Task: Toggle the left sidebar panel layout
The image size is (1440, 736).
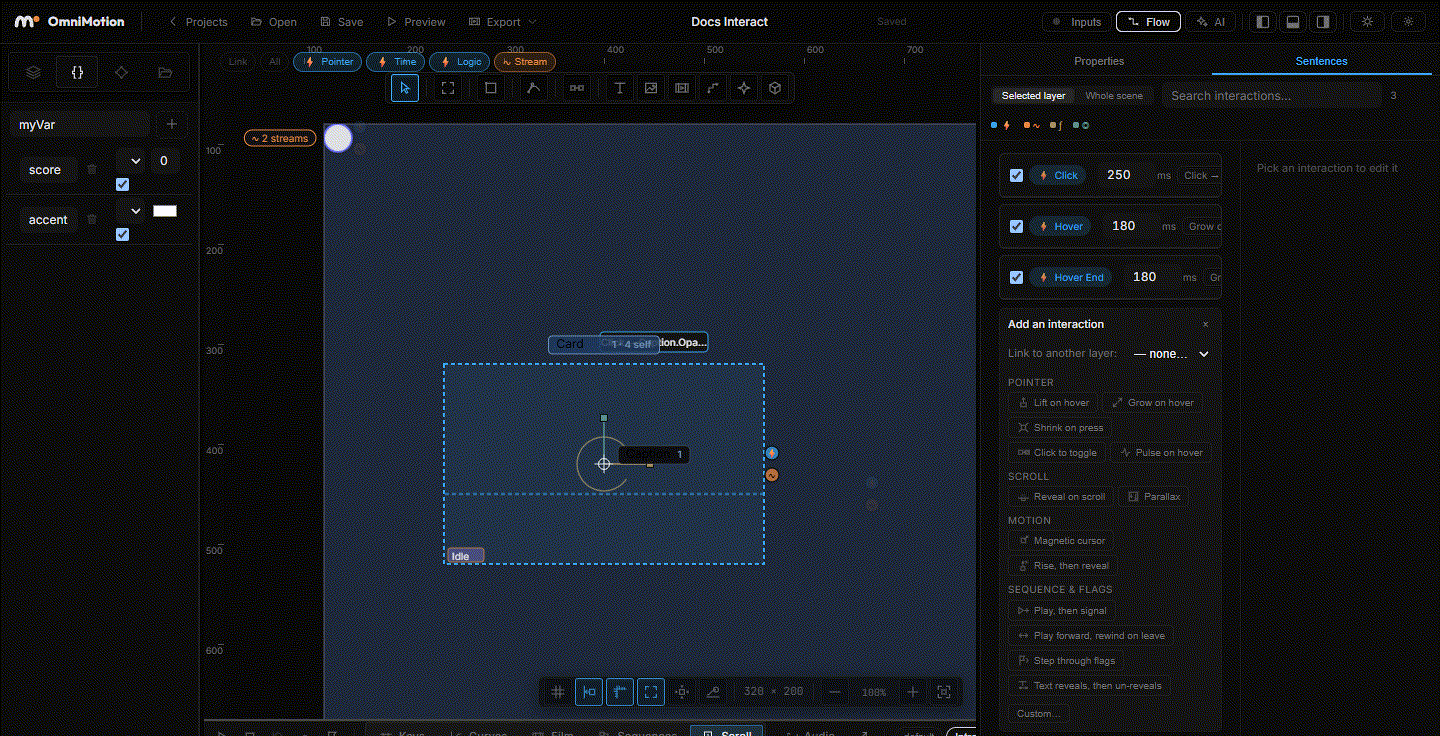Action: click(1263, 22)
